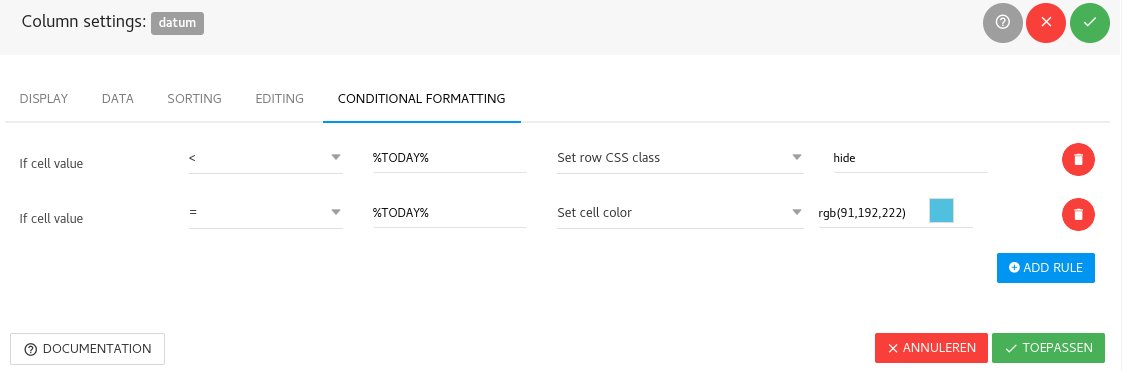Click the red X cancel circle icon

[x=1046, y=22]
